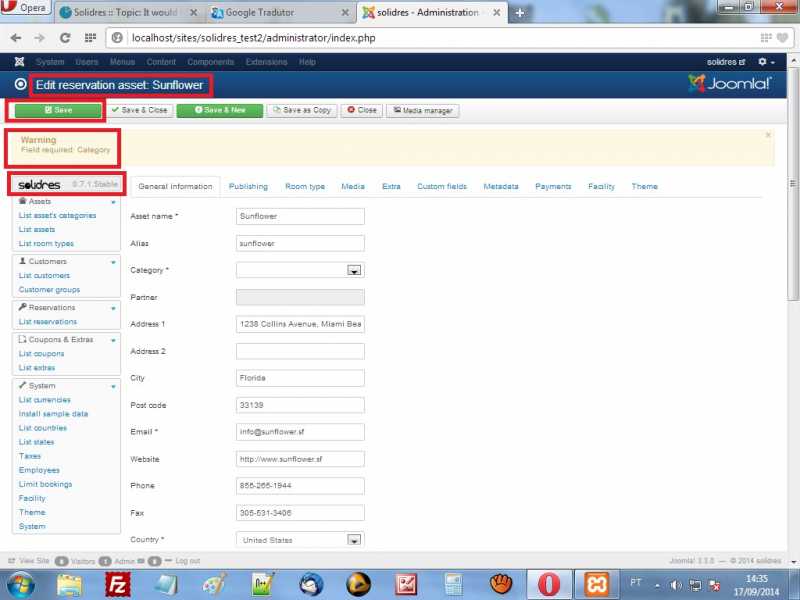Launch FileZilla from the taskbar
The image size is (800, 600).
pos(119,584)
